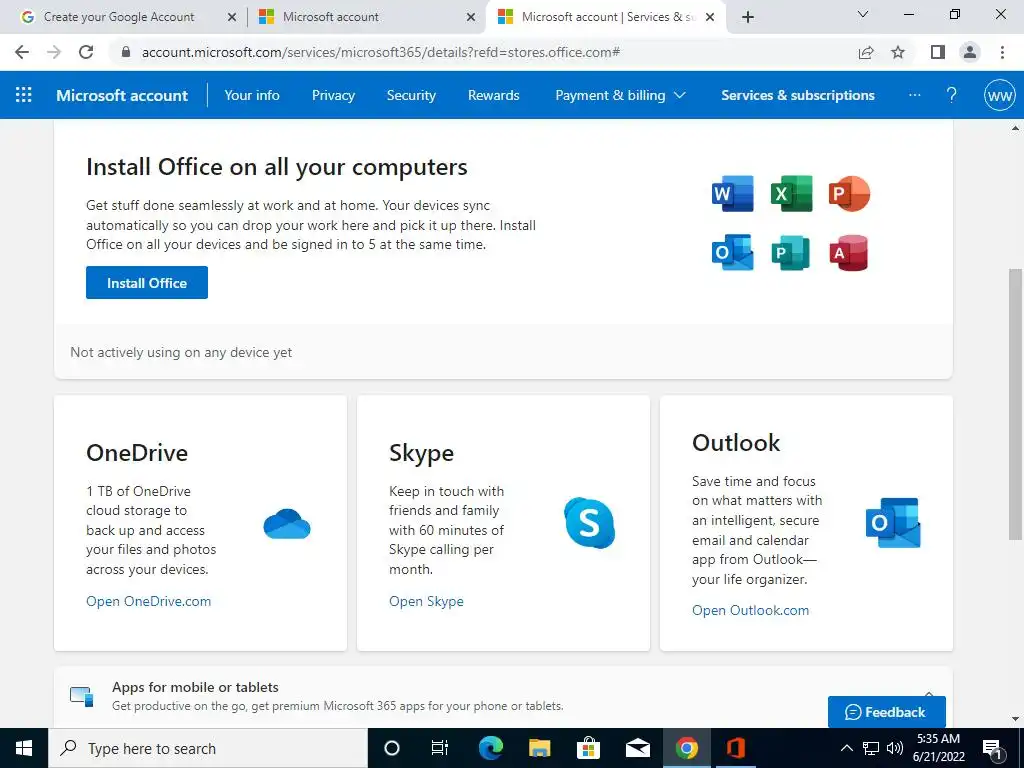
Task: Open Services & subscriptions section
Action: [797, 95]
